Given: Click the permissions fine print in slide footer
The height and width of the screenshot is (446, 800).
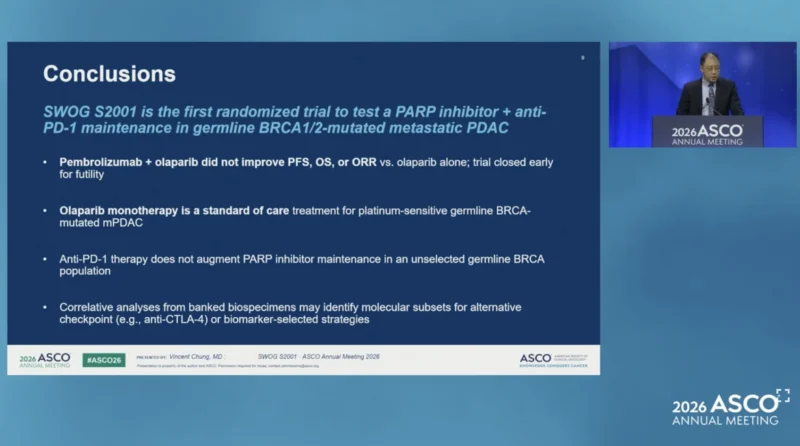Looking at the screenshot, I should coord(228,366).
